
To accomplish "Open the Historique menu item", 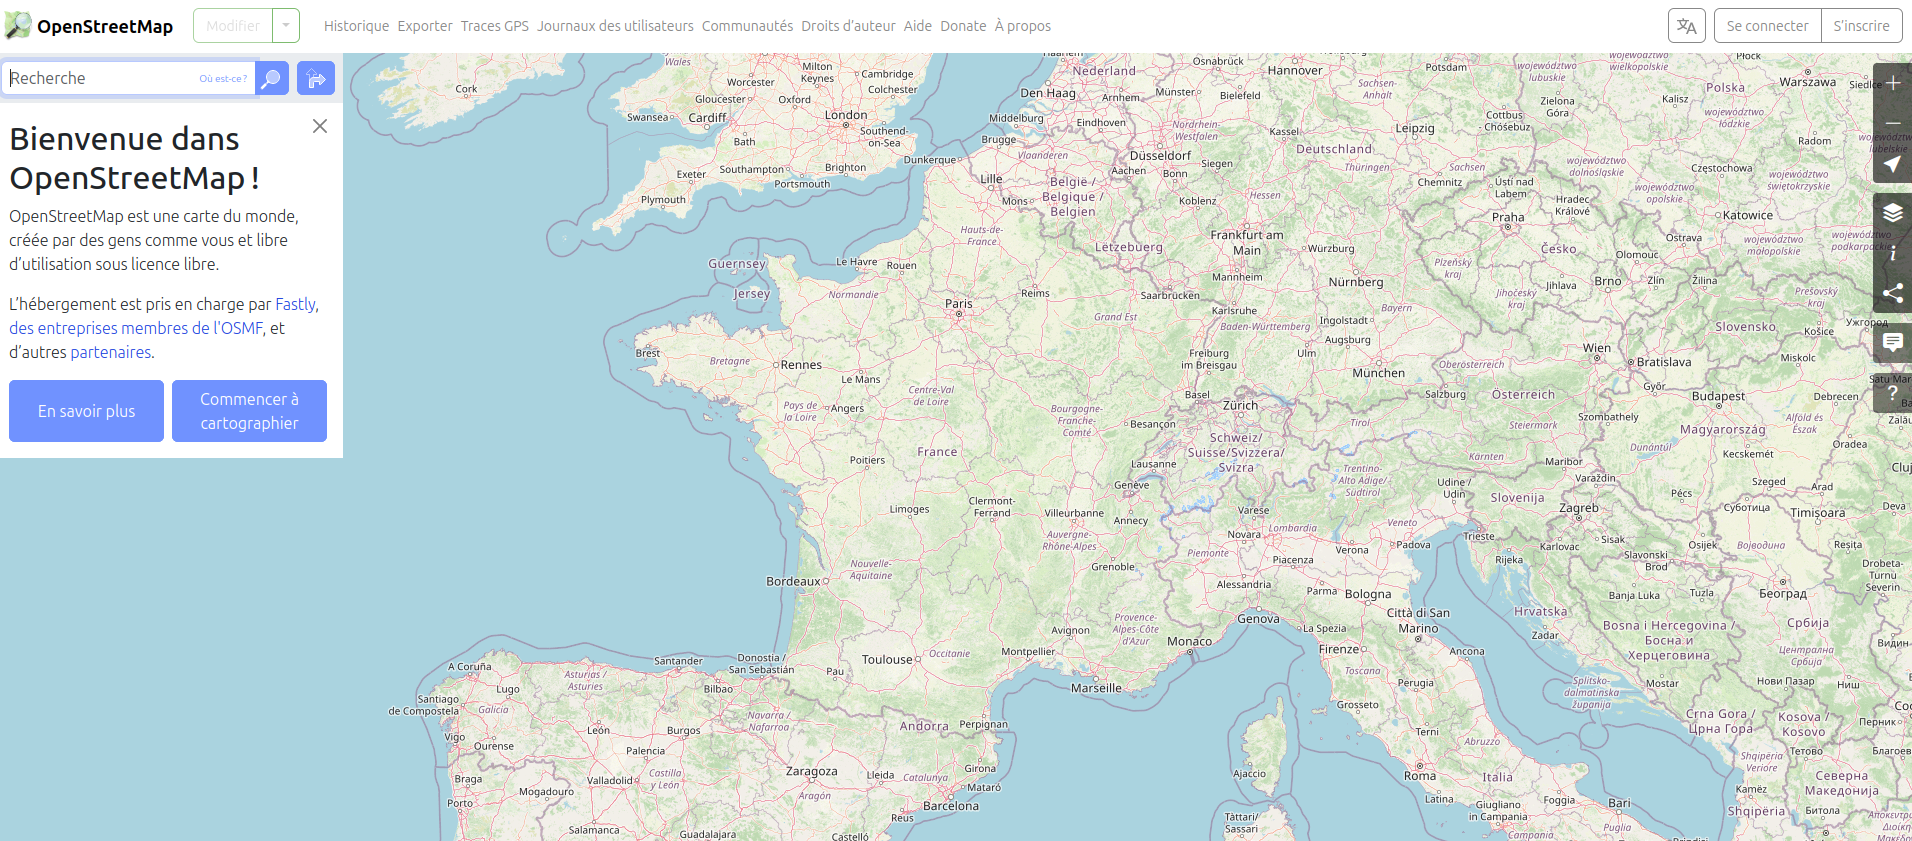I will (x=356, y=26).
